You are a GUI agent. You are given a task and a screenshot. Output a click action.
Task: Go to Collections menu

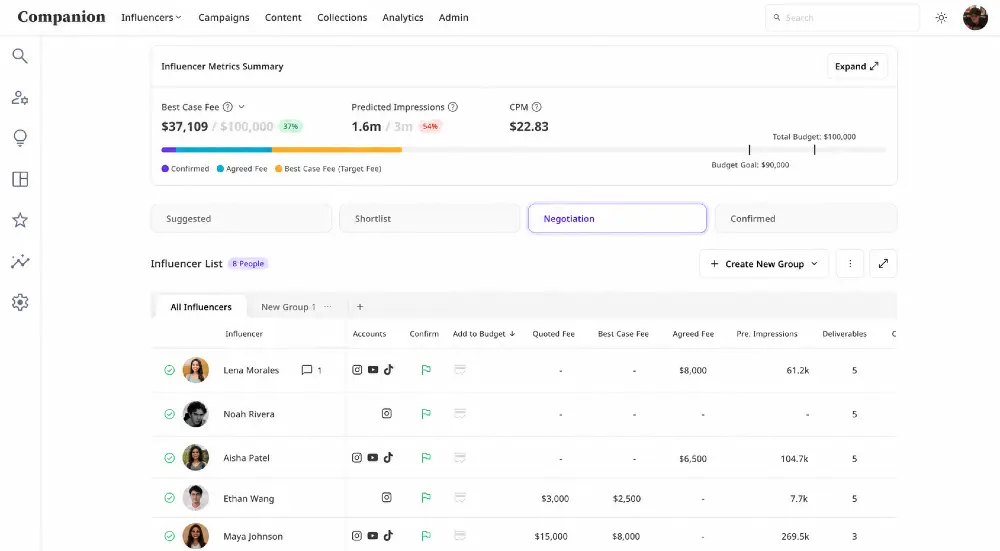point(342,18)
